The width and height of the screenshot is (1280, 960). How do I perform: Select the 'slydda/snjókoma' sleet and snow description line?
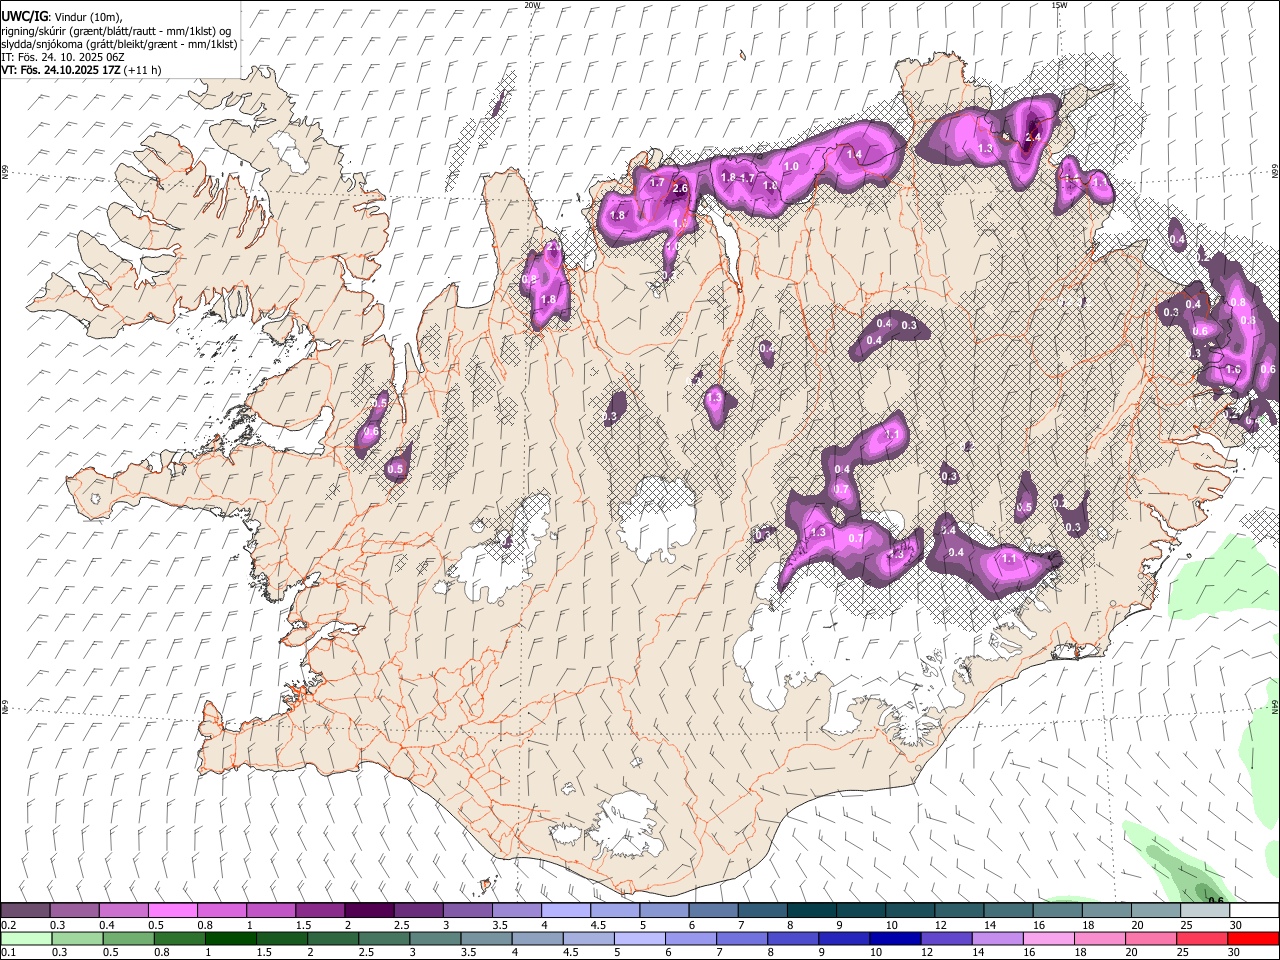[119, 44]
